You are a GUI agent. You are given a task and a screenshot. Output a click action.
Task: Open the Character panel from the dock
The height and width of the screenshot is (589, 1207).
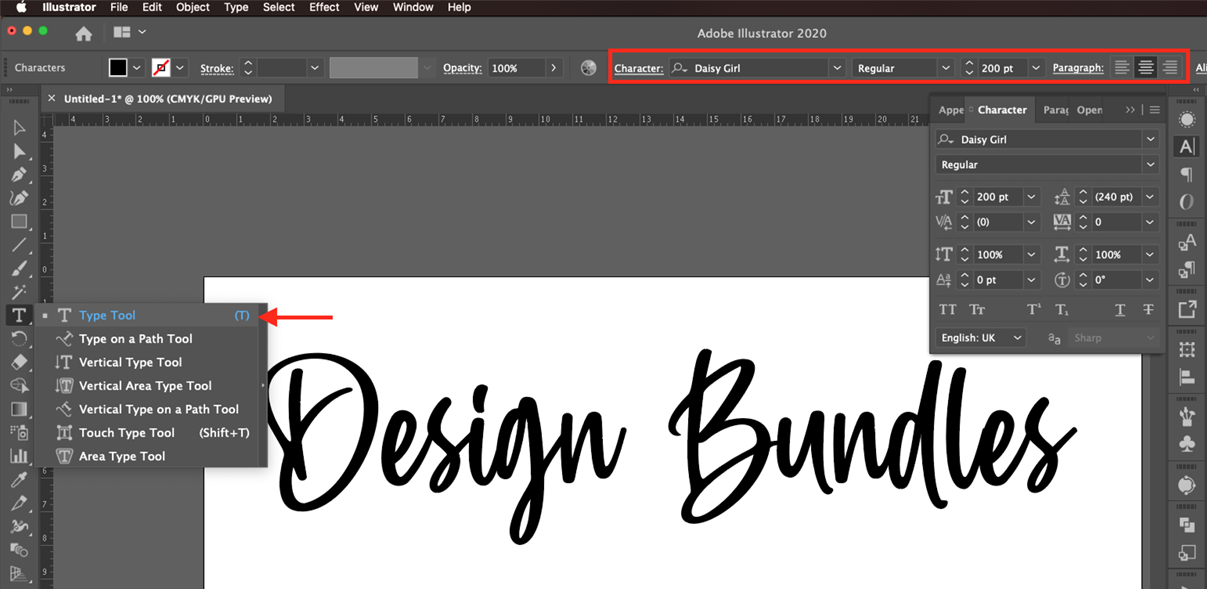tap(1187, 146)
